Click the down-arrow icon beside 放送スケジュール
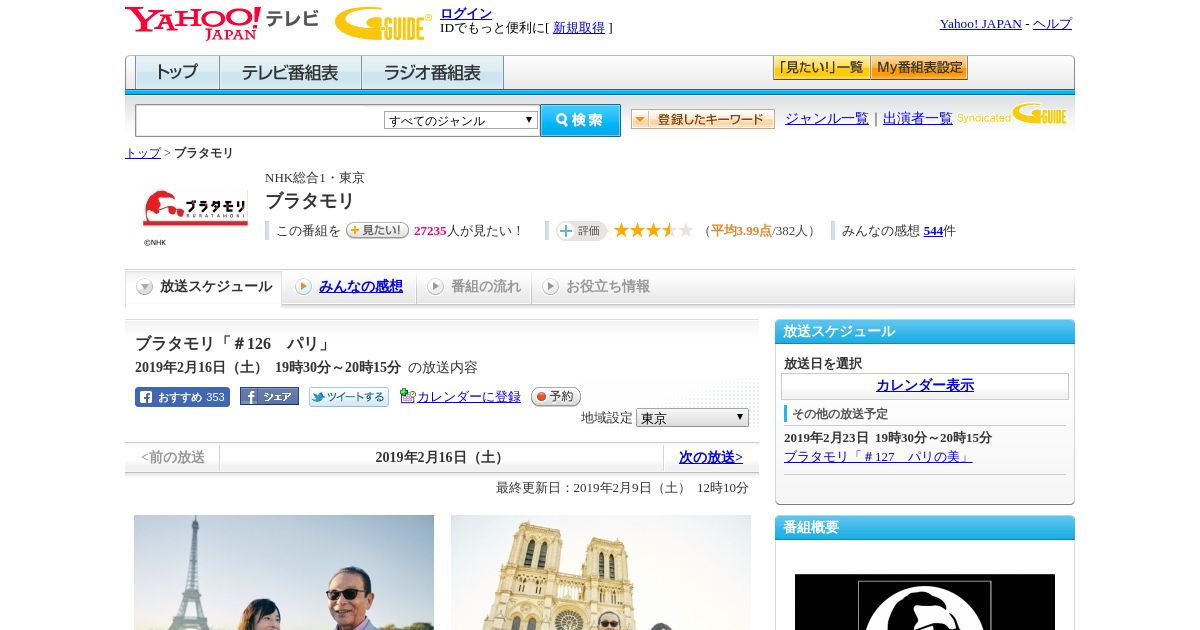 [145, 287]
